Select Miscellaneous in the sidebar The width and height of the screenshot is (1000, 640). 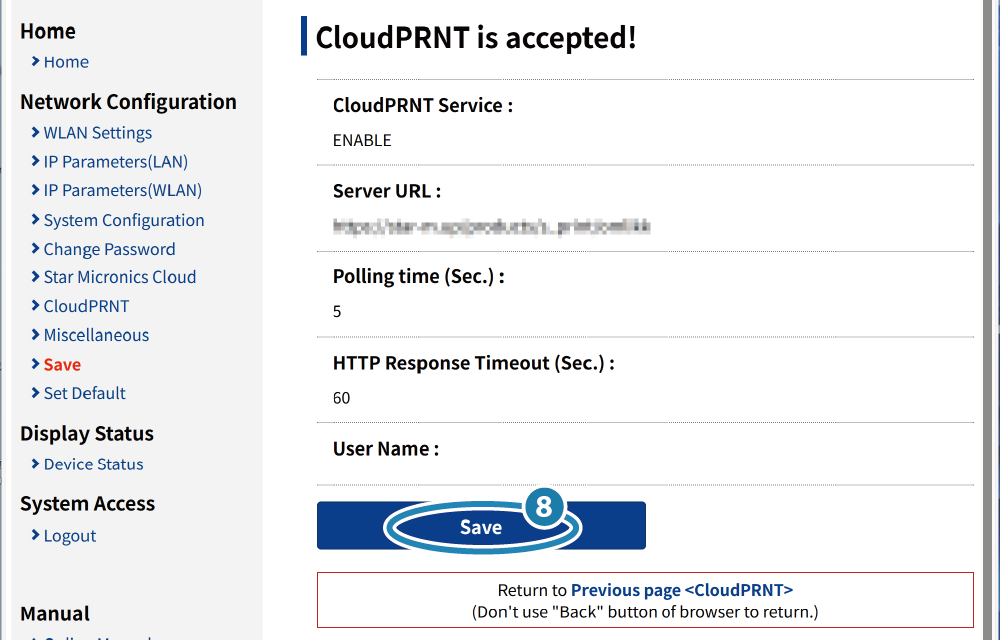[x=96, y=335]
